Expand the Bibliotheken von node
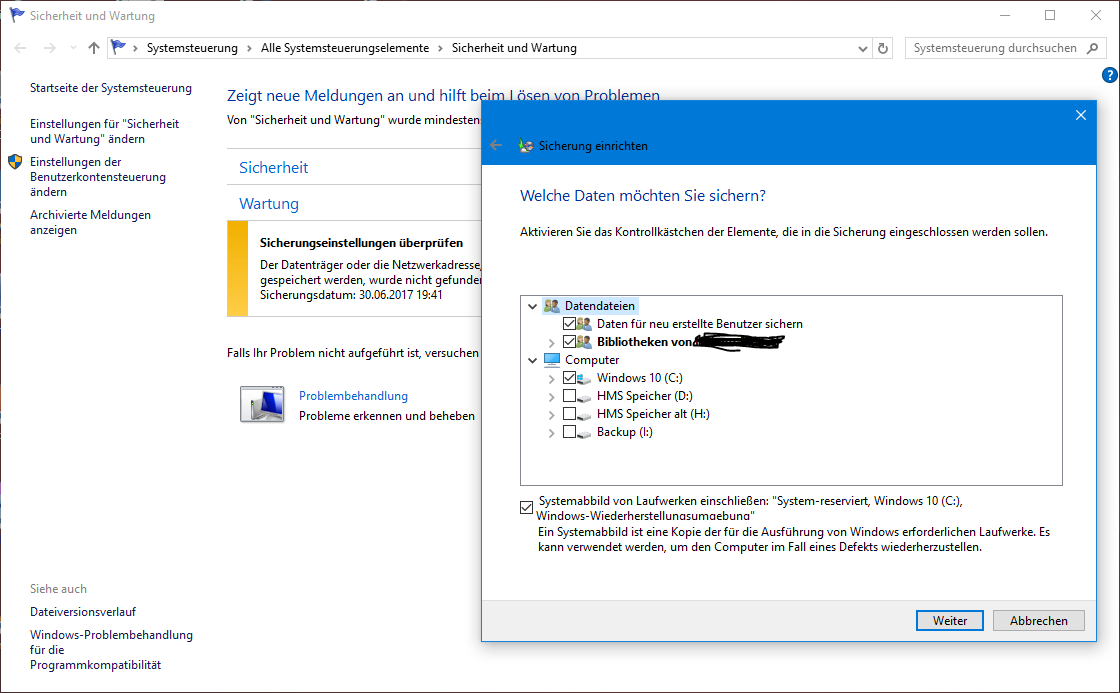Viewport: 1120px width, 693px height. pyautogui.click(x=551, y=343)
